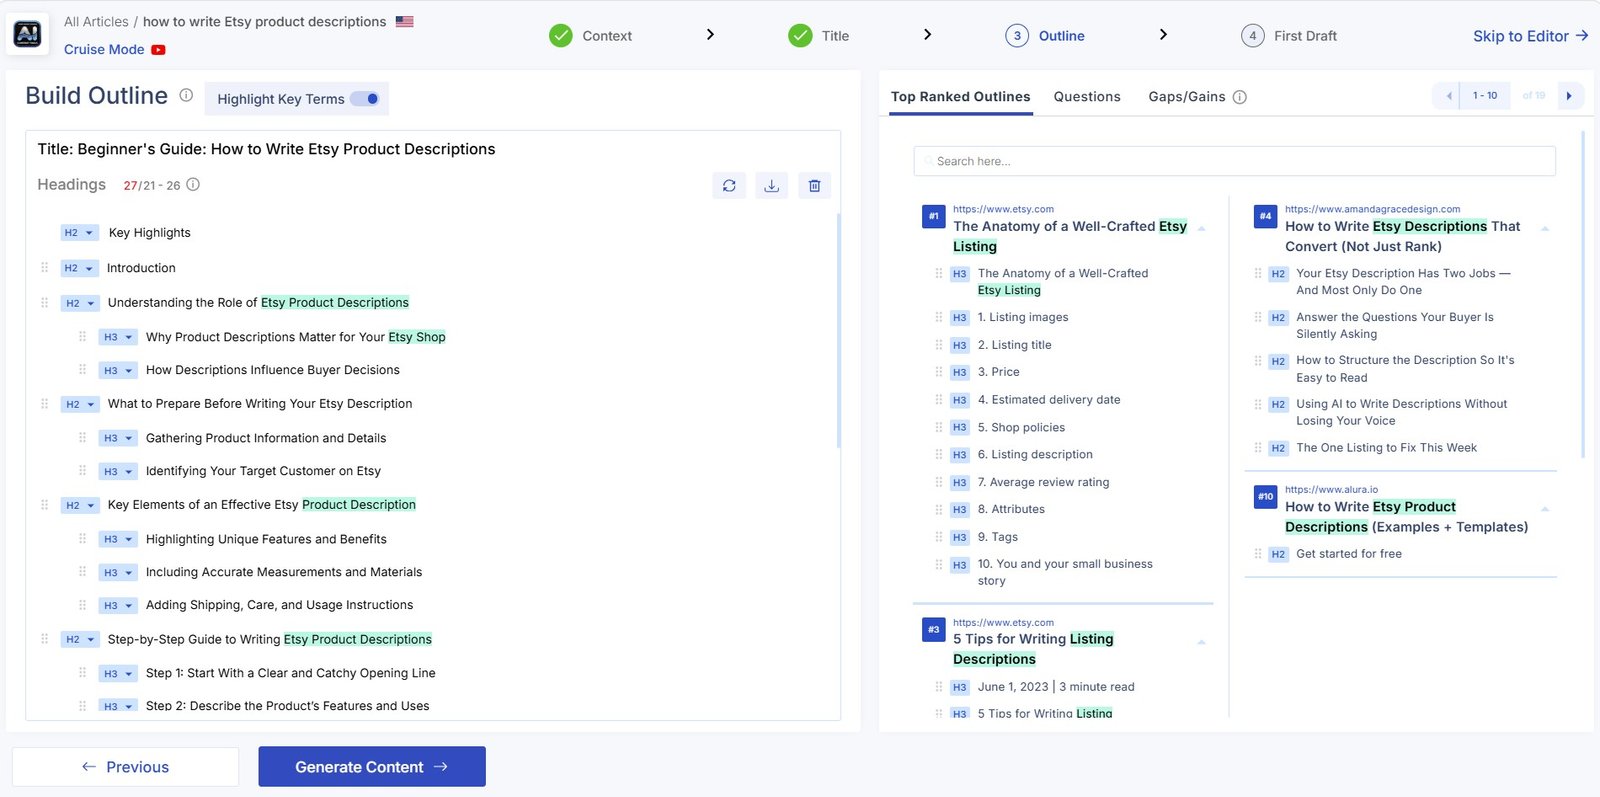The width and height of the screenshot is (1600, 797).
Task: Click '4. Estimated delivery date' heading
Action: [1049, 400]
